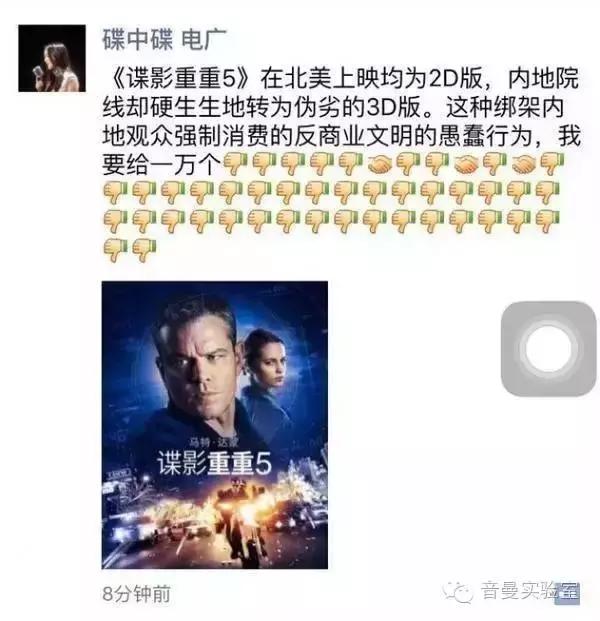The image size is (600, 621).
Task: Click the 音曼实验室 watermark text
Action: [530, 592]
